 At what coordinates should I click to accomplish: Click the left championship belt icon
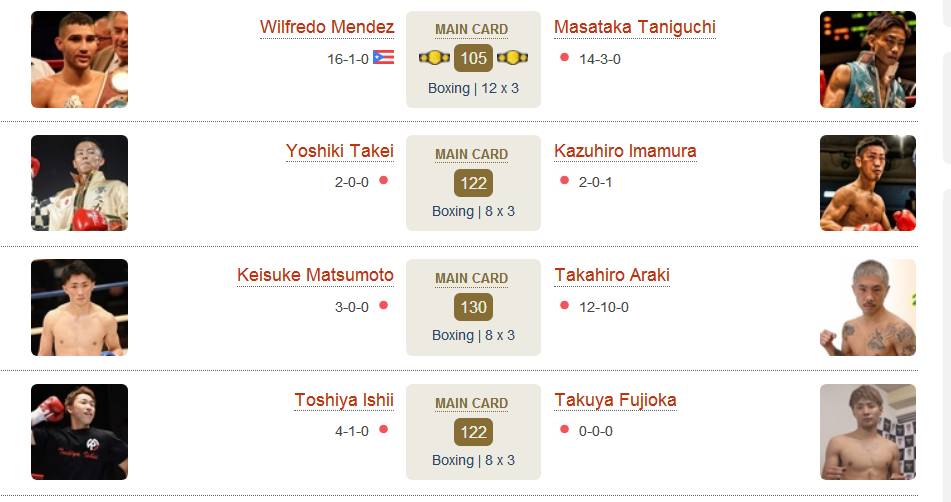(434, 58)
